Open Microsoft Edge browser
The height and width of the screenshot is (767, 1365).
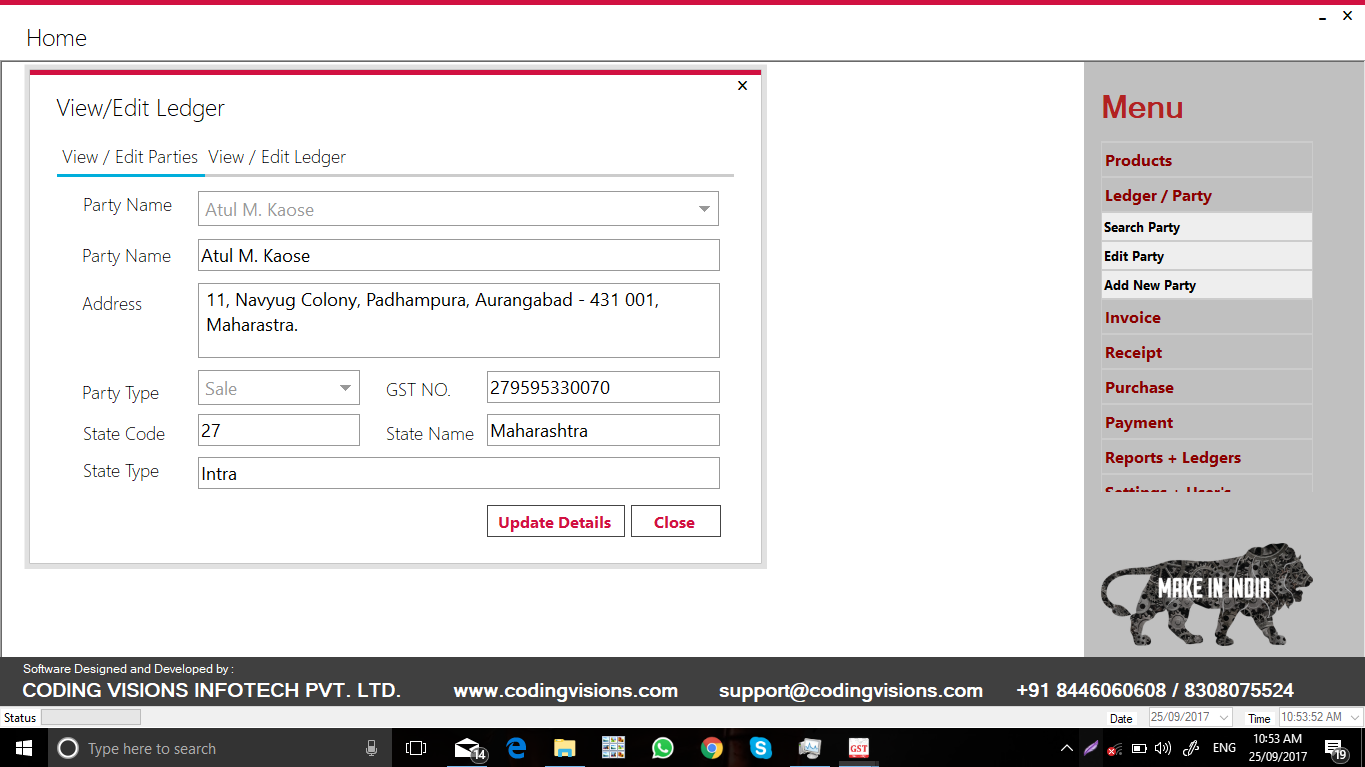point(516,748)
